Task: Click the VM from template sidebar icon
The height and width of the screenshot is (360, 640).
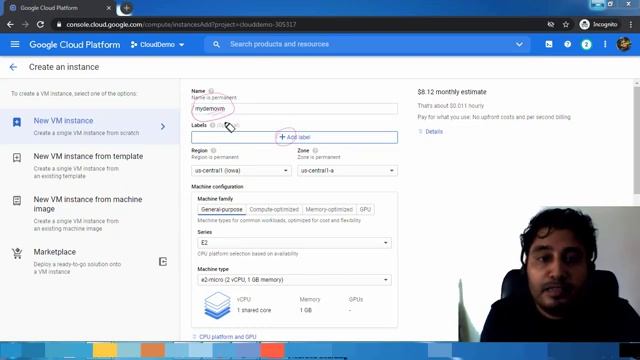Action: pos(17,158)
